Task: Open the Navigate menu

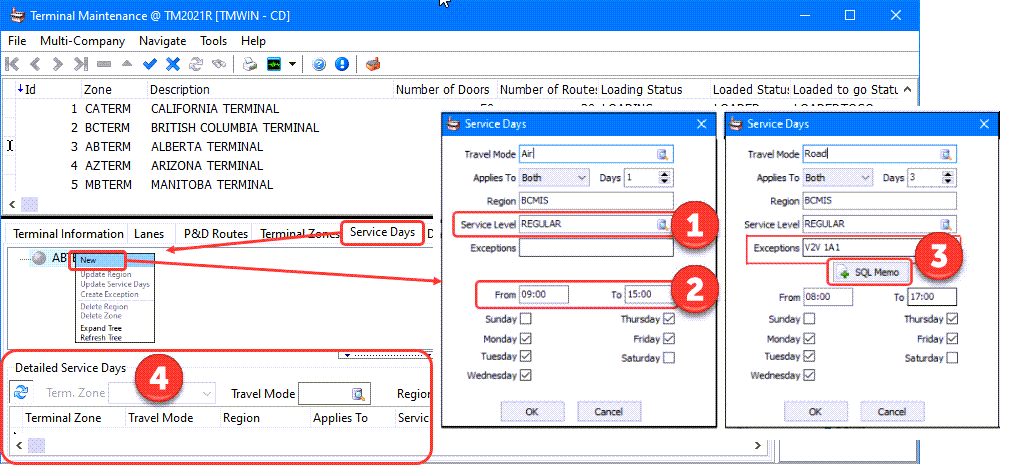Action: pos(162,41)
